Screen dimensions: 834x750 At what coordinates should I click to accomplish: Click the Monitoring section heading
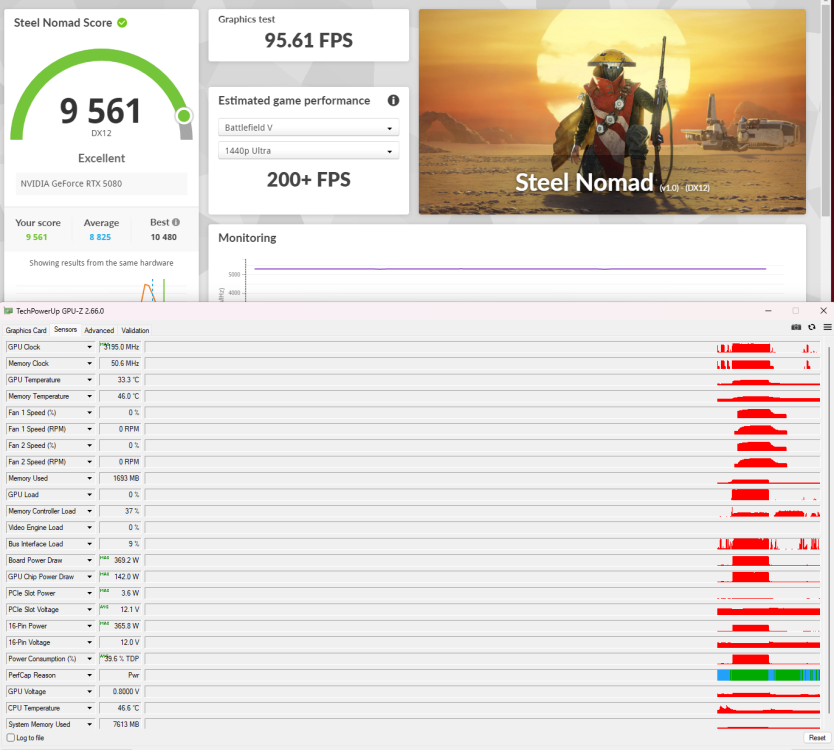coord(247,238)
